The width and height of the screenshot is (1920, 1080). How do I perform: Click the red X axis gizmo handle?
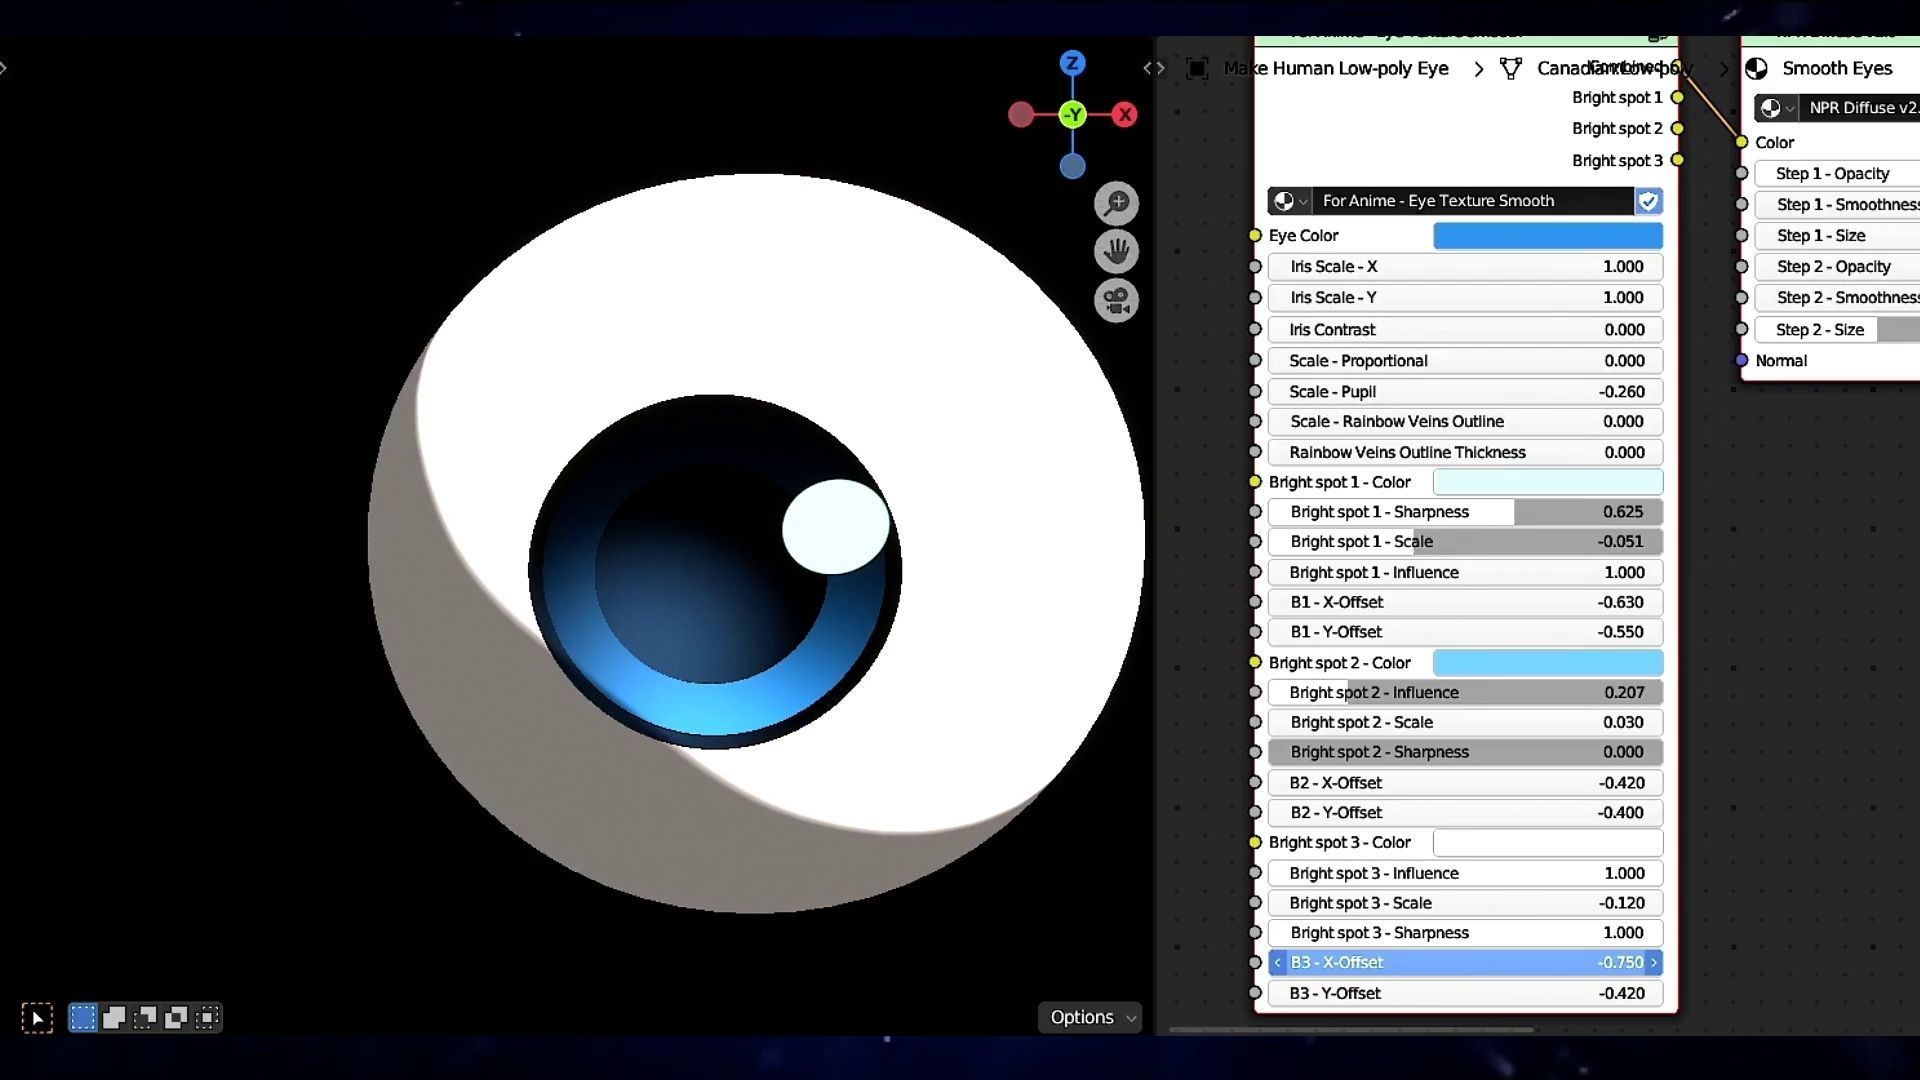[x=1125, y=115]
